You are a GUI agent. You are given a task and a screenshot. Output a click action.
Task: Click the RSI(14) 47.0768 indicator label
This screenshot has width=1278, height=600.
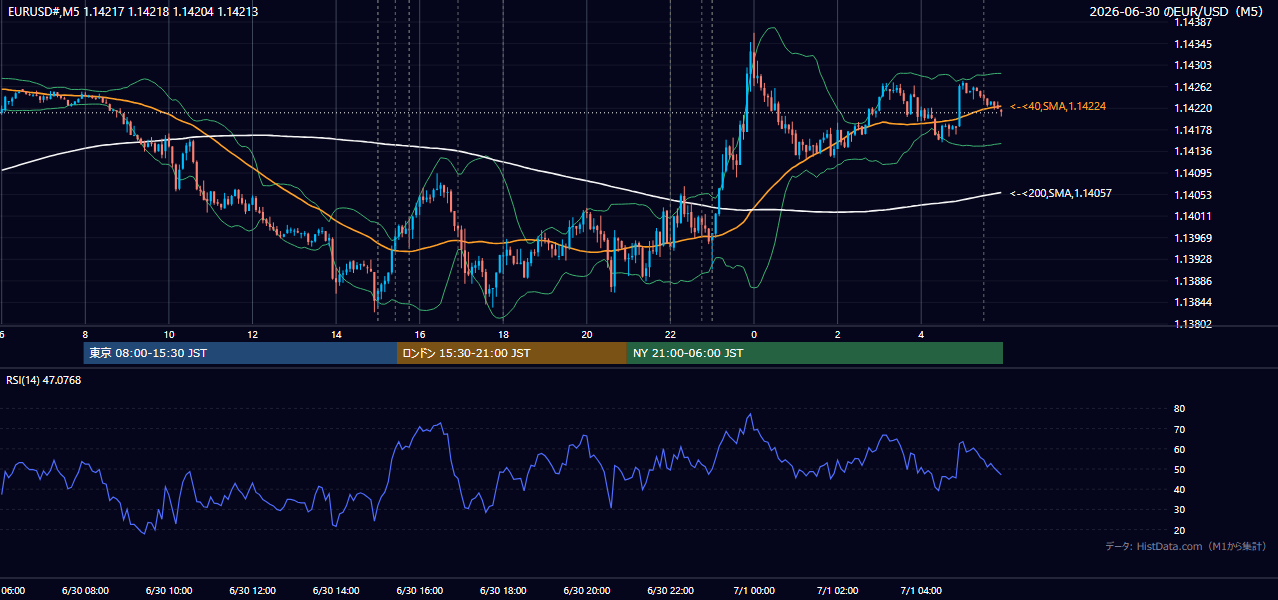pyautogui.click(x=44, y=380)
